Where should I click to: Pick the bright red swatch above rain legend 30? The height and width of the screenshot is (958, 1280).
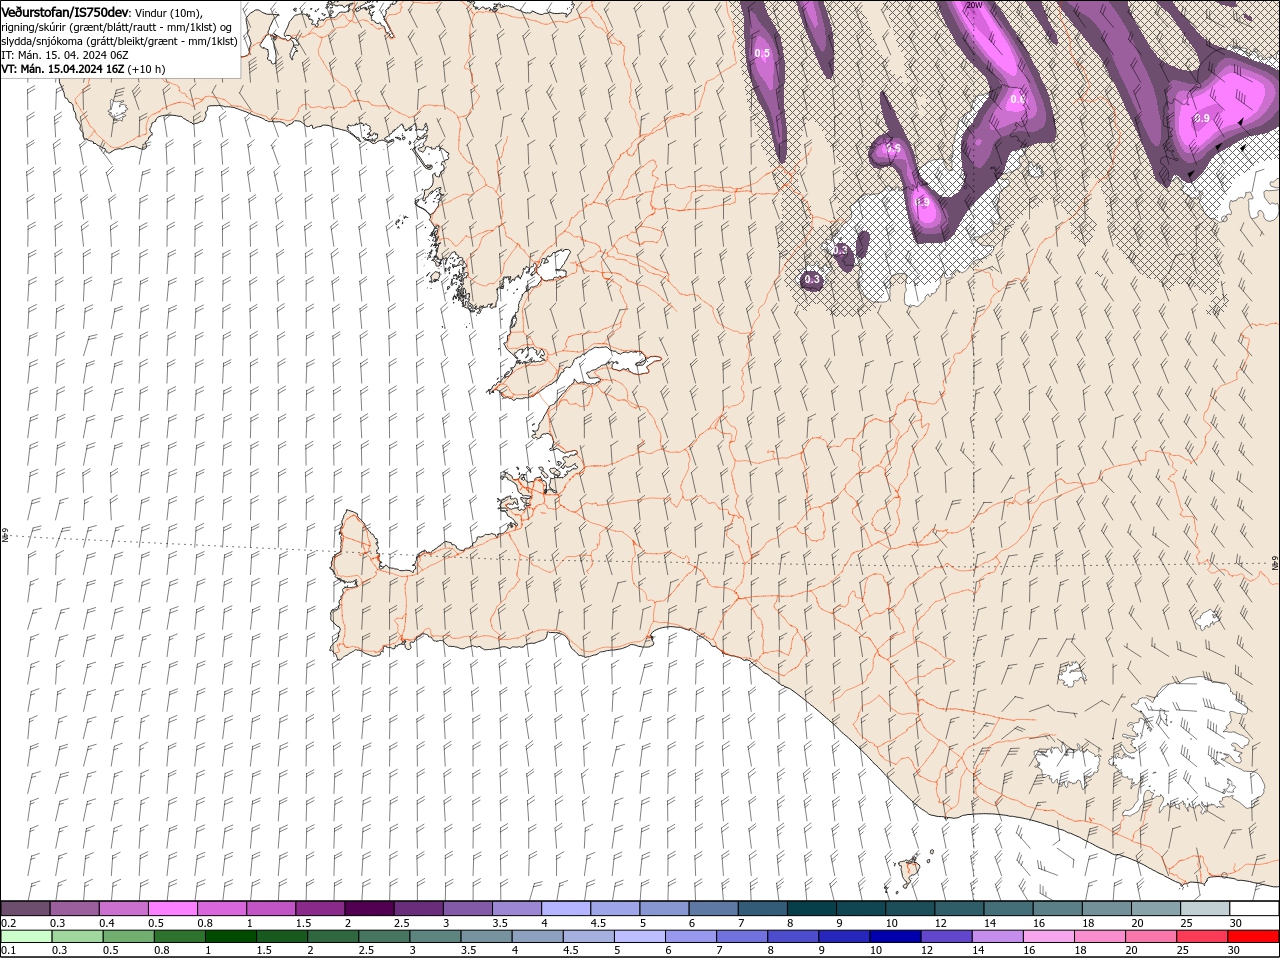coord(1254,936)
